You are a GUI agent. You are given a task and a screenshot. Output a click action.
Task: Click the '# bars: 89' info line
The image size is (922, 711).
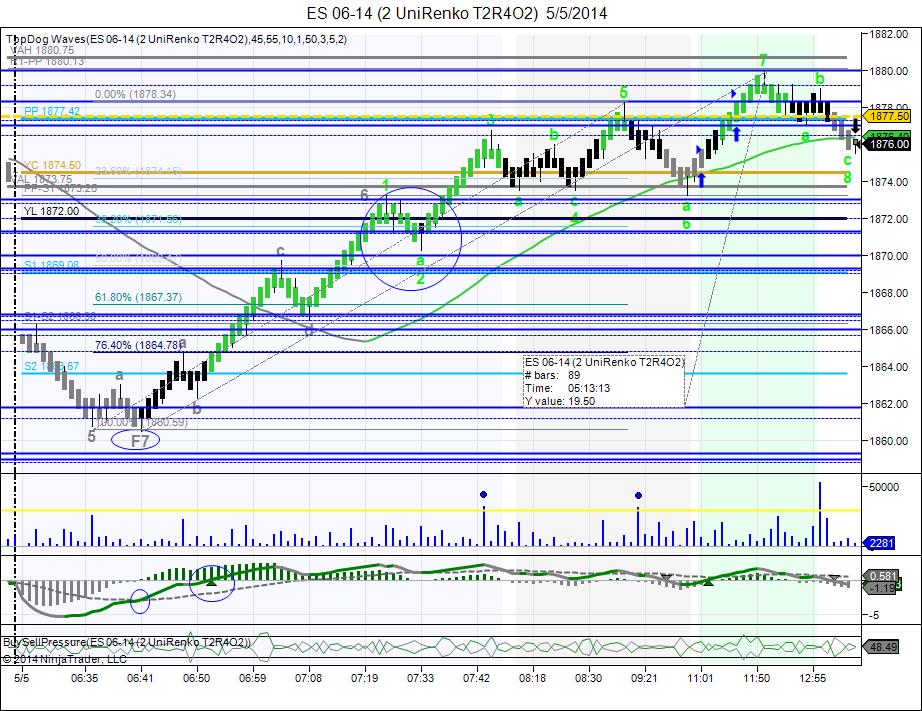(552, 375)
